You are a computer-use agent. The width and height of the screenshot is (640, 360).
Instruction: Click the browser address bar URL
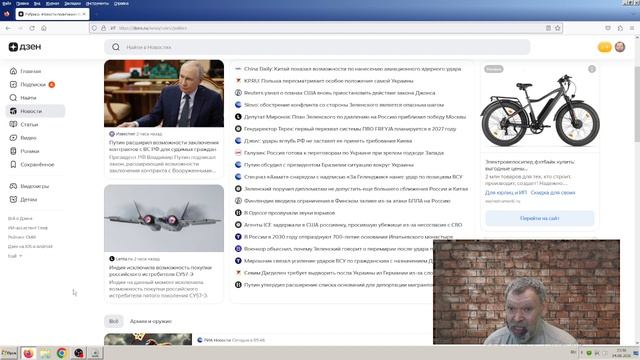(x=153, y=28)
